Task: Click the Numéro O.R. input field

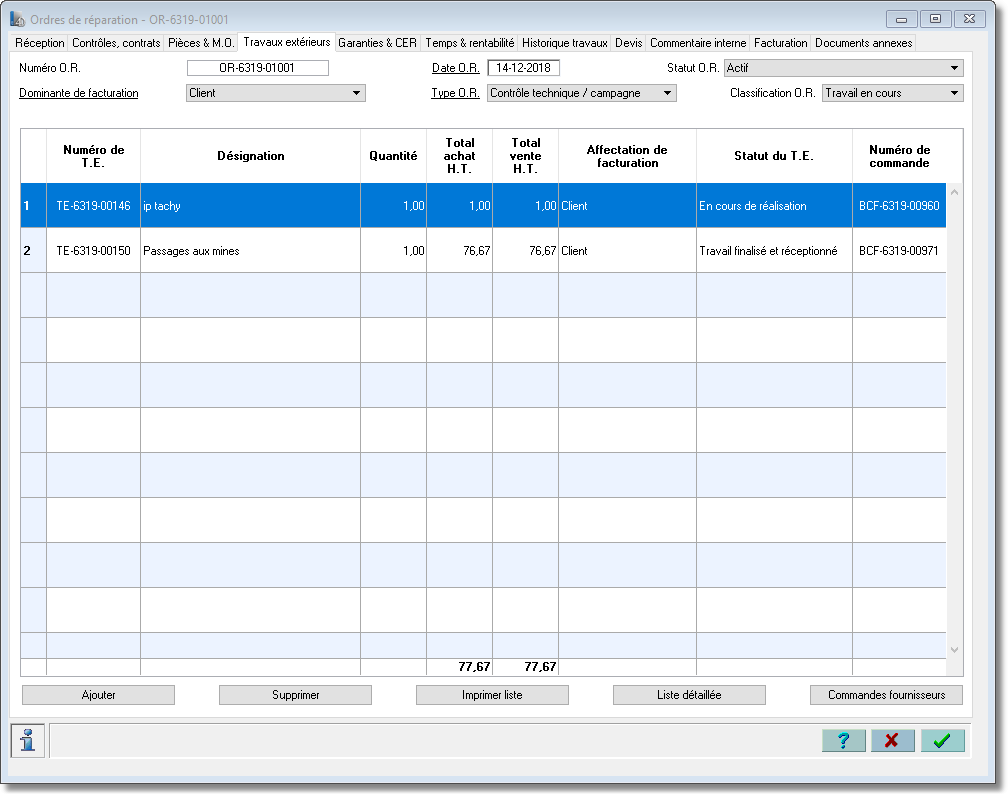Action: click(x=258, y=68)
